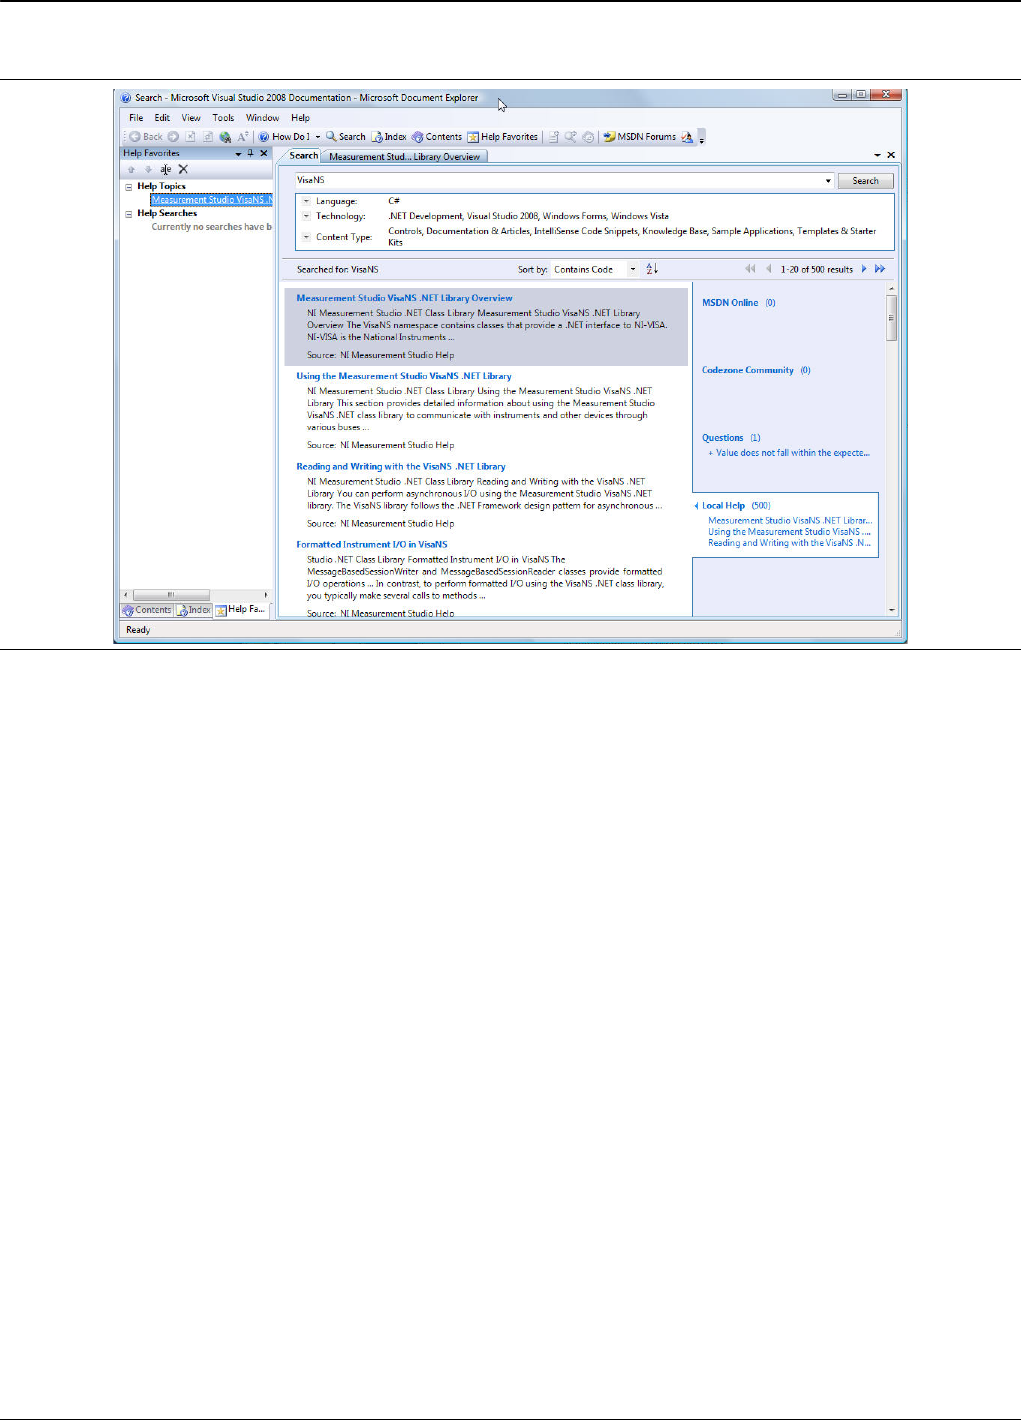Click Move Down arrow in Help Favorites
Viewport: 1021px width, 1420px height.
tap(148, 170)
